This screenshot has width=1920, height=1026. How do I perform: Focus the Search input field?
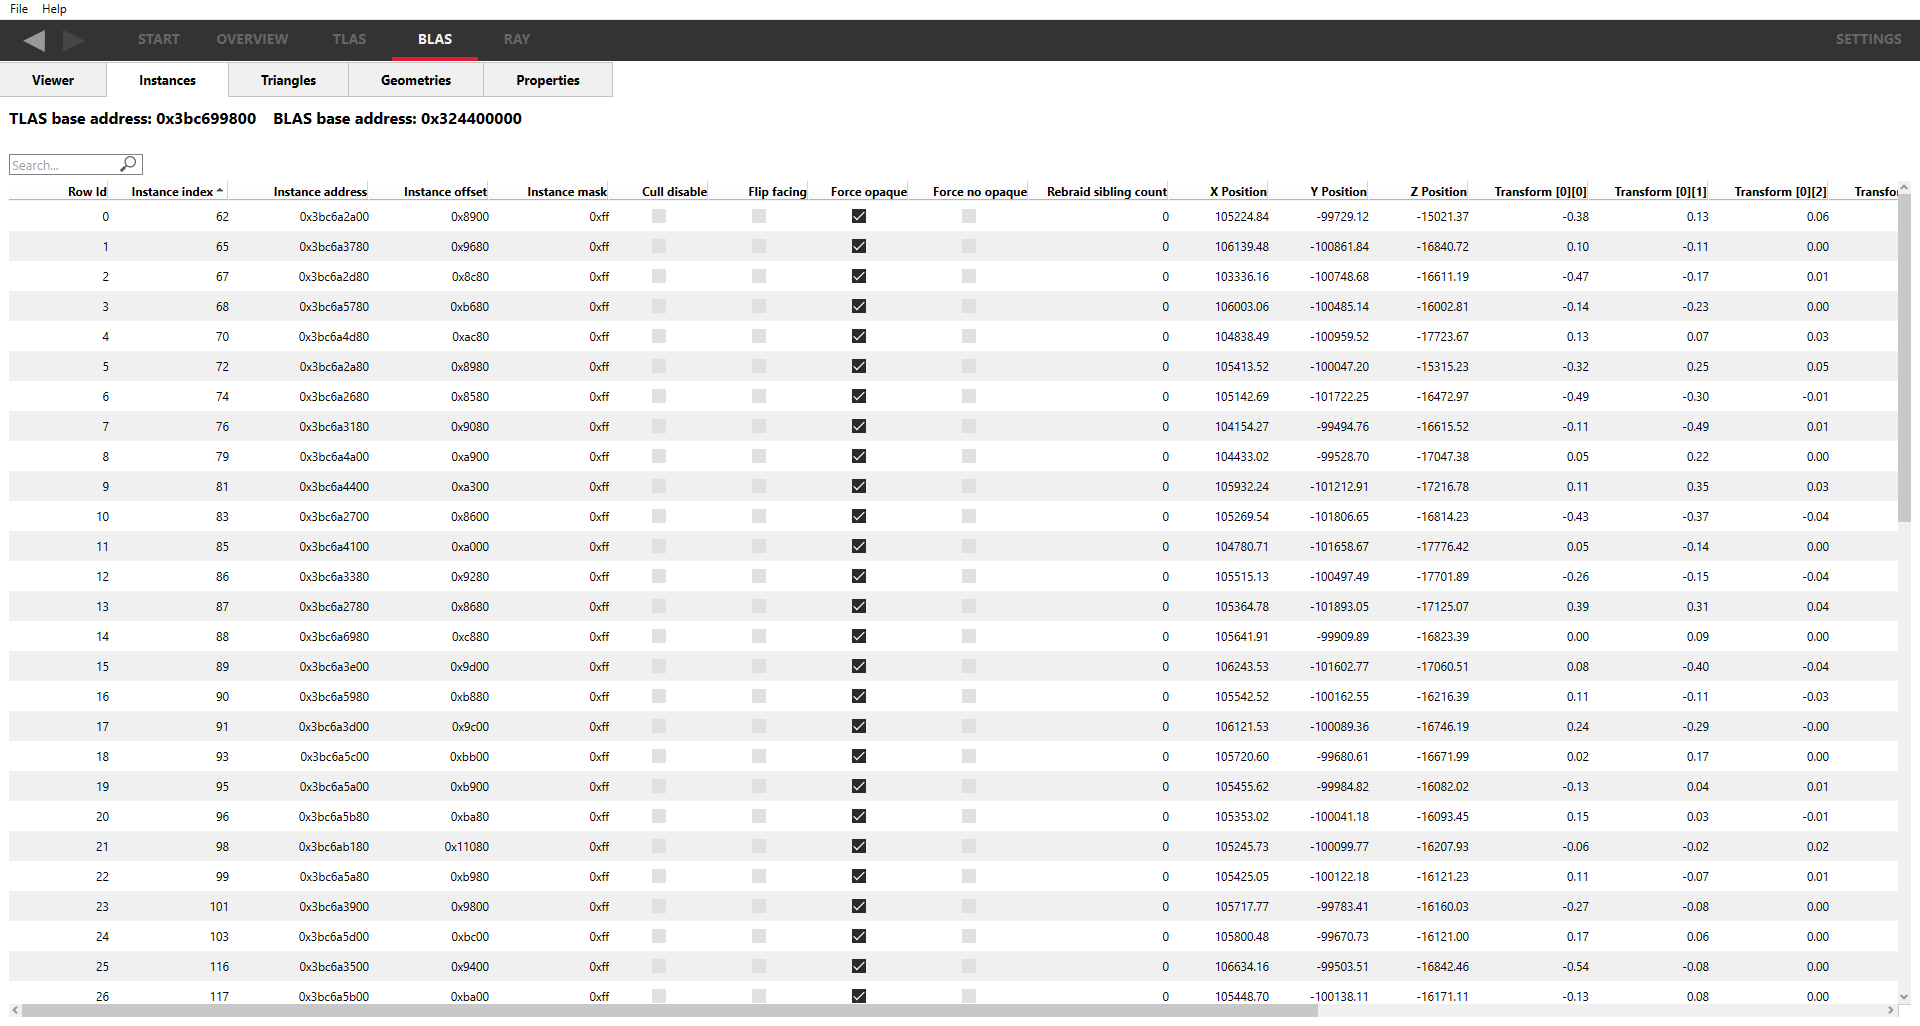[x=64, y=165]
